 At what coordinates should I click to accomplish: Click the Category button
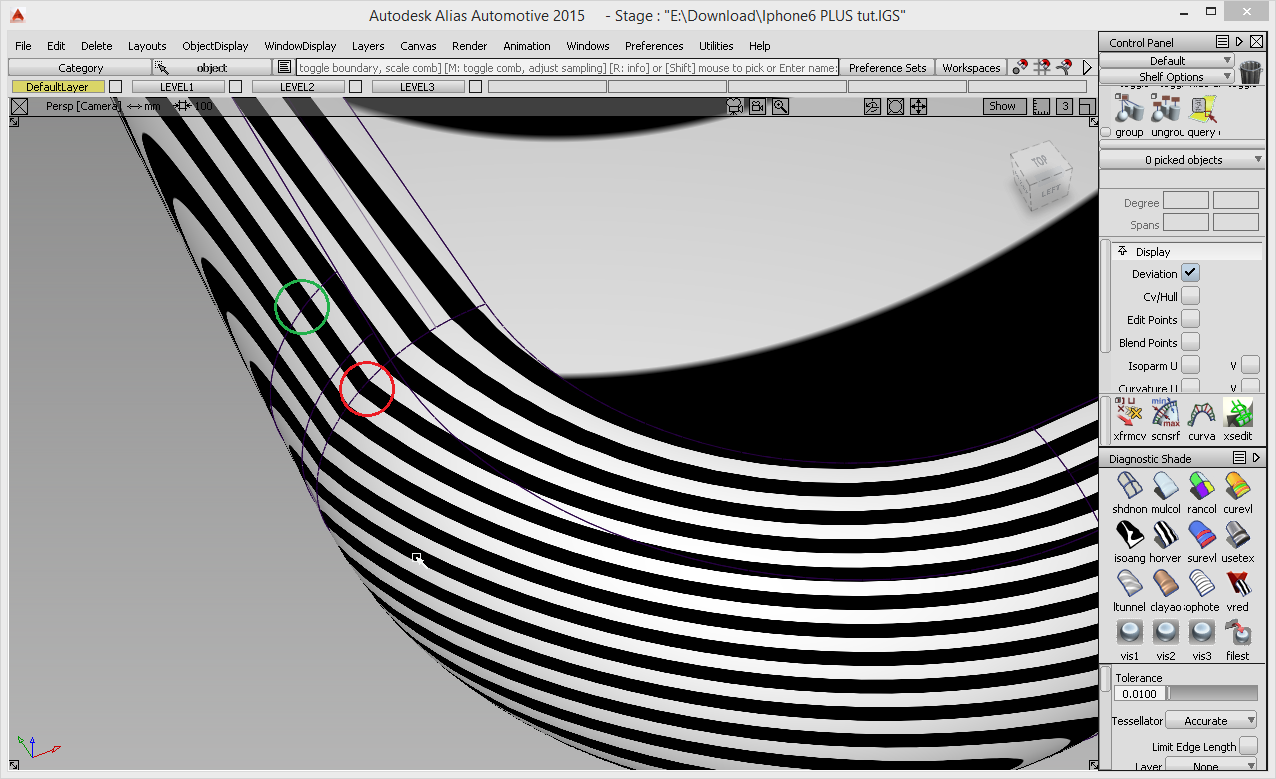[80, 68]
